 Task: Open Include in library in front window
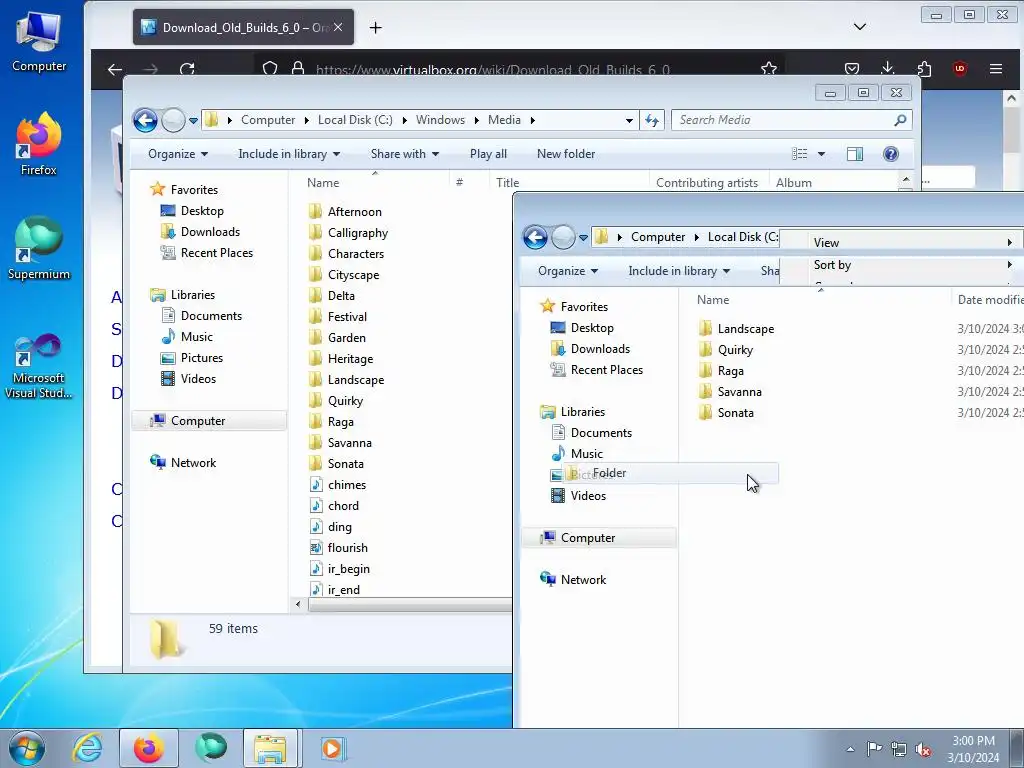pyautogui.click(x=679, y=271)
